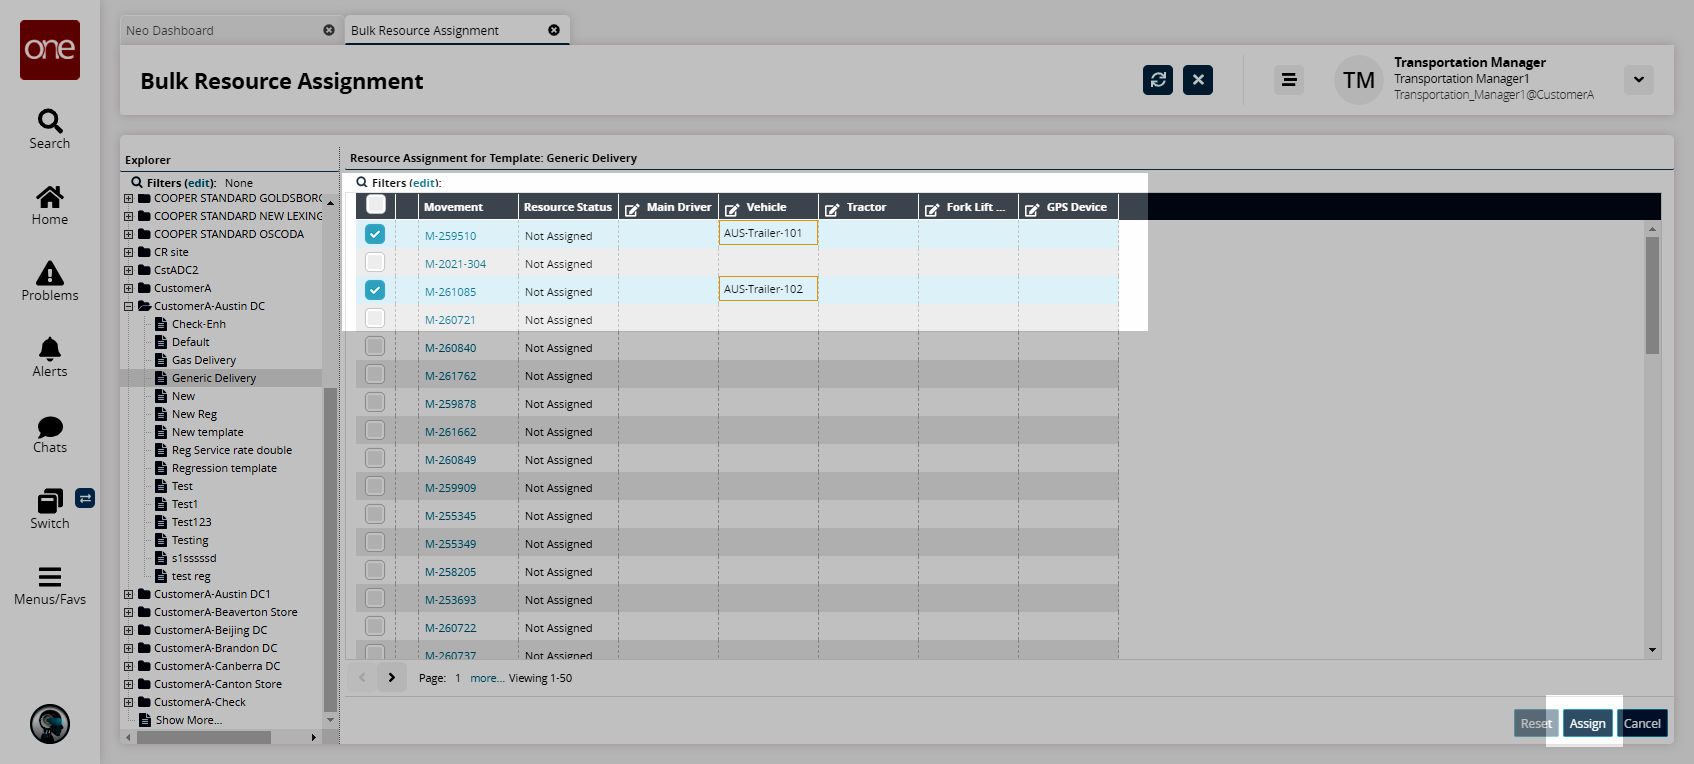
Task: Close the page with the X header button
Action: 1198,80
